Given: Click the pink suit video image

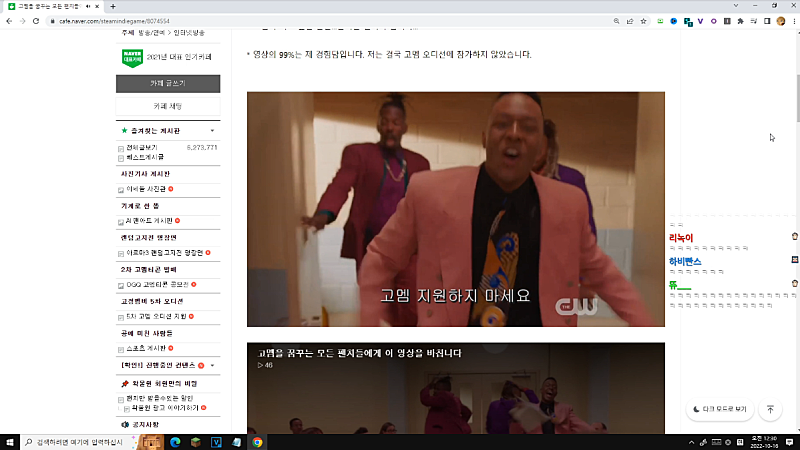Looking at the screenshot, I should click(x=456, y=209).
